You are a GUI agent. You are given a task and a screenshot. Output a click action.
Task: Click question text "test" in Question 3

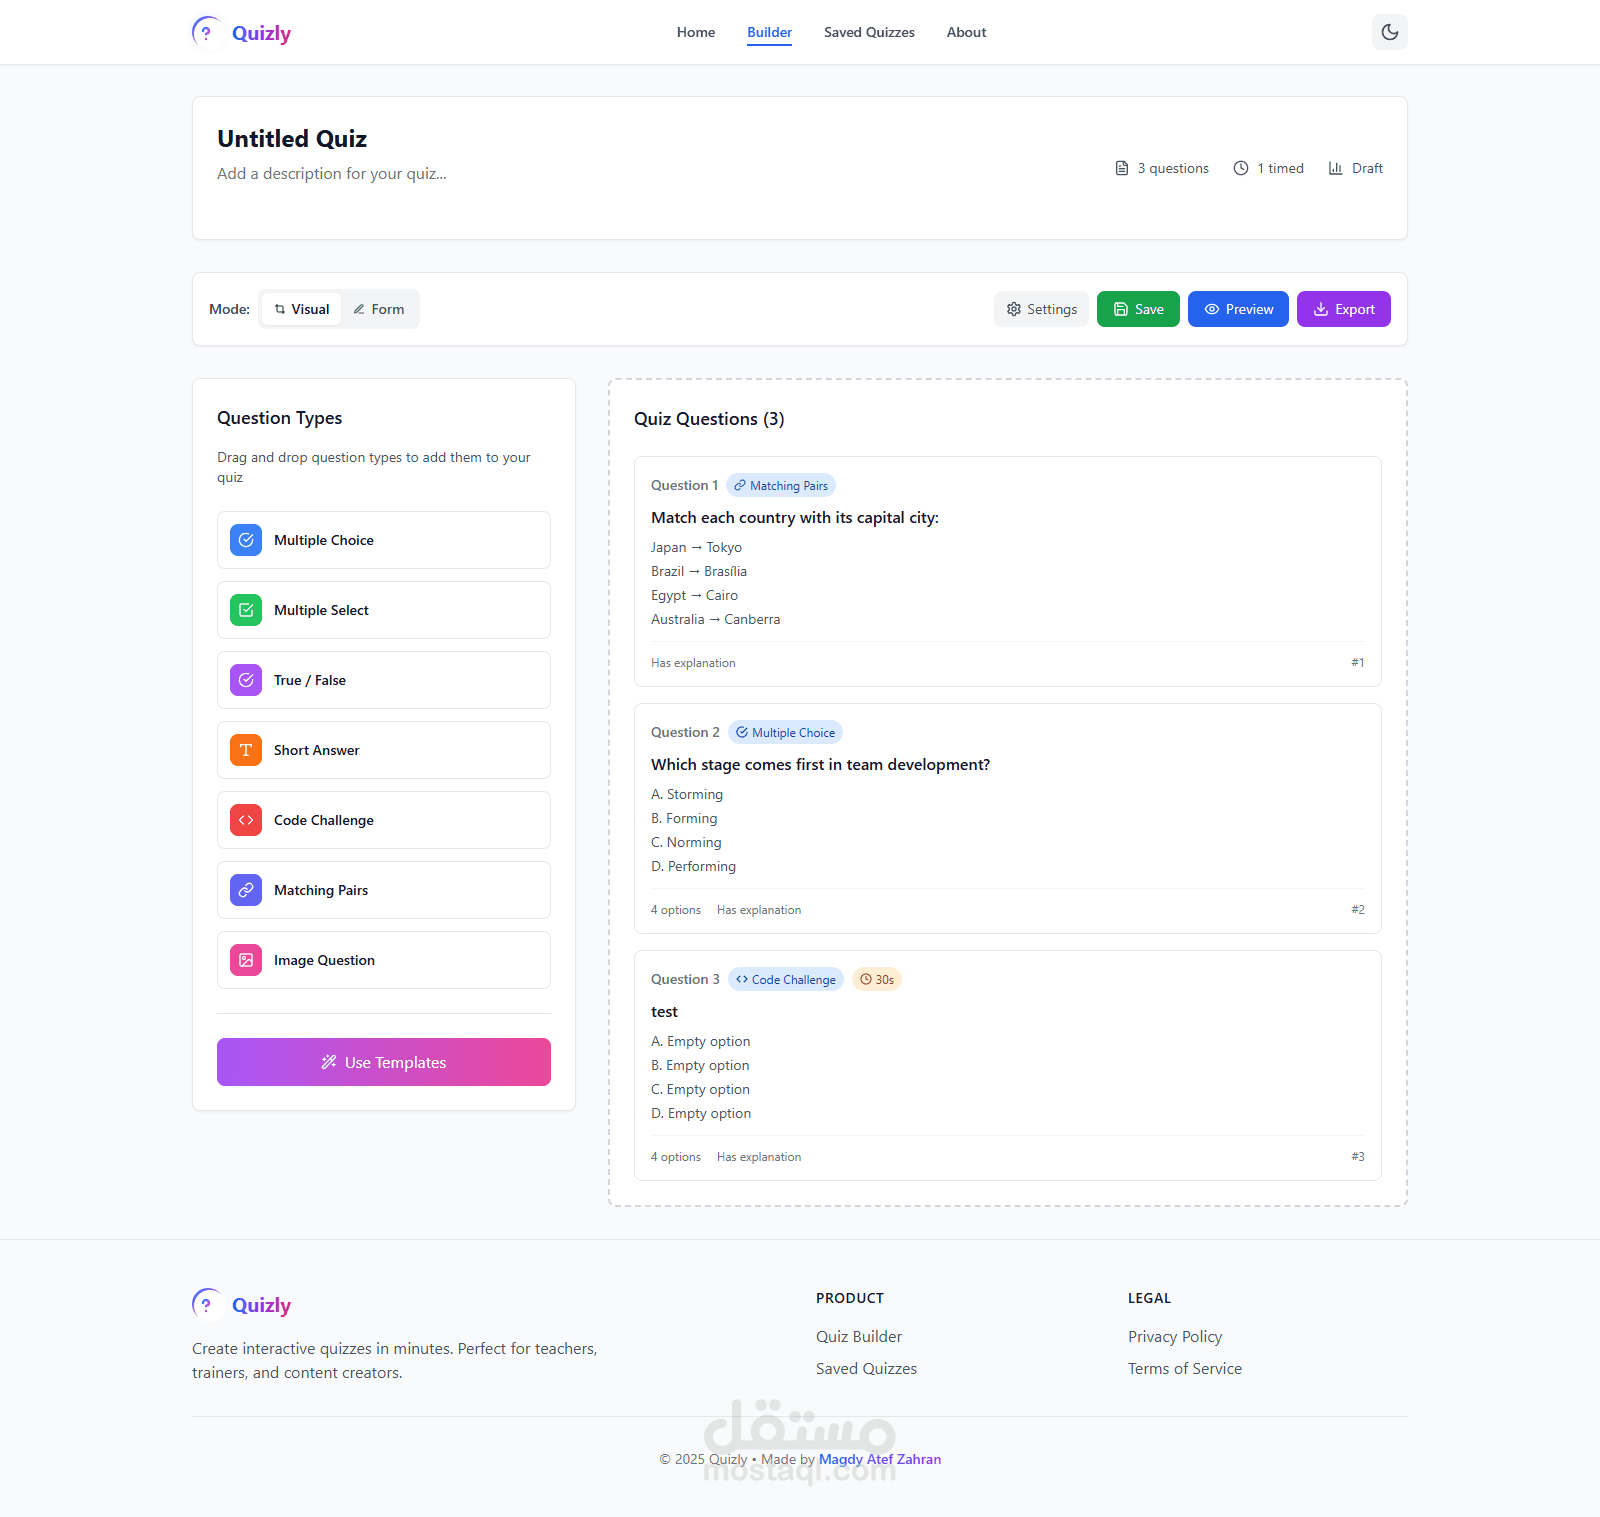point(664,1011)
